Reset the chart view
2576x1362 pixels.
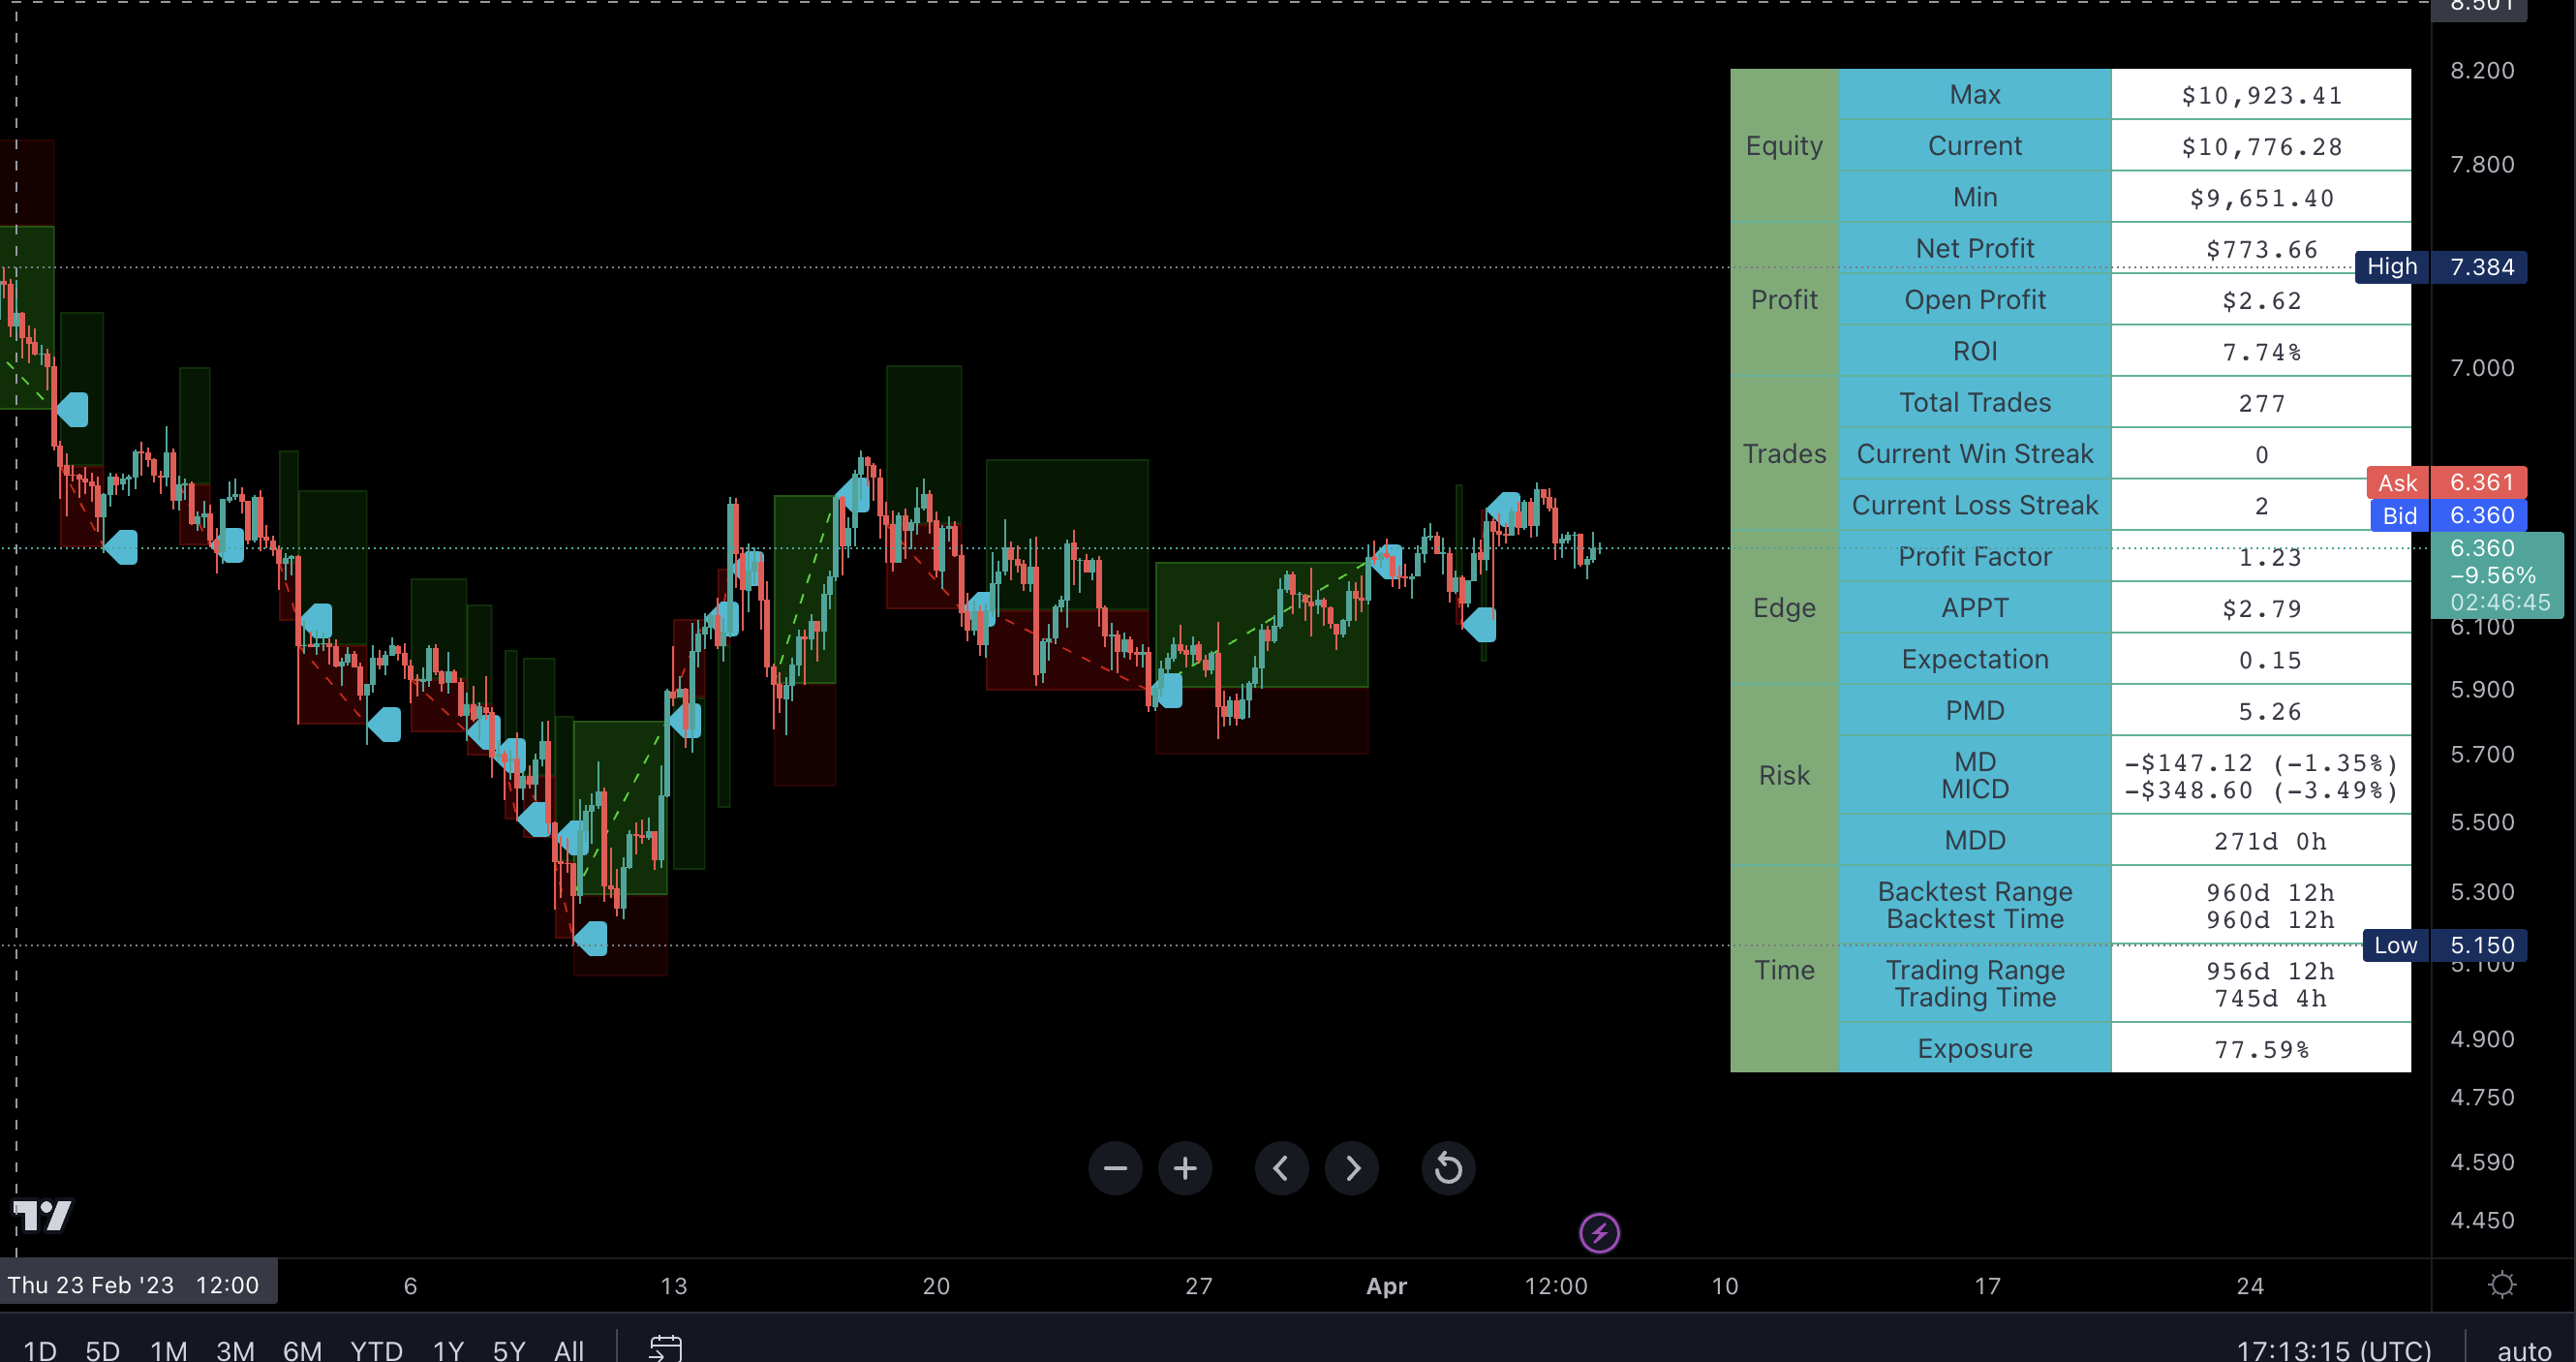click(x=1447, y=1168)
